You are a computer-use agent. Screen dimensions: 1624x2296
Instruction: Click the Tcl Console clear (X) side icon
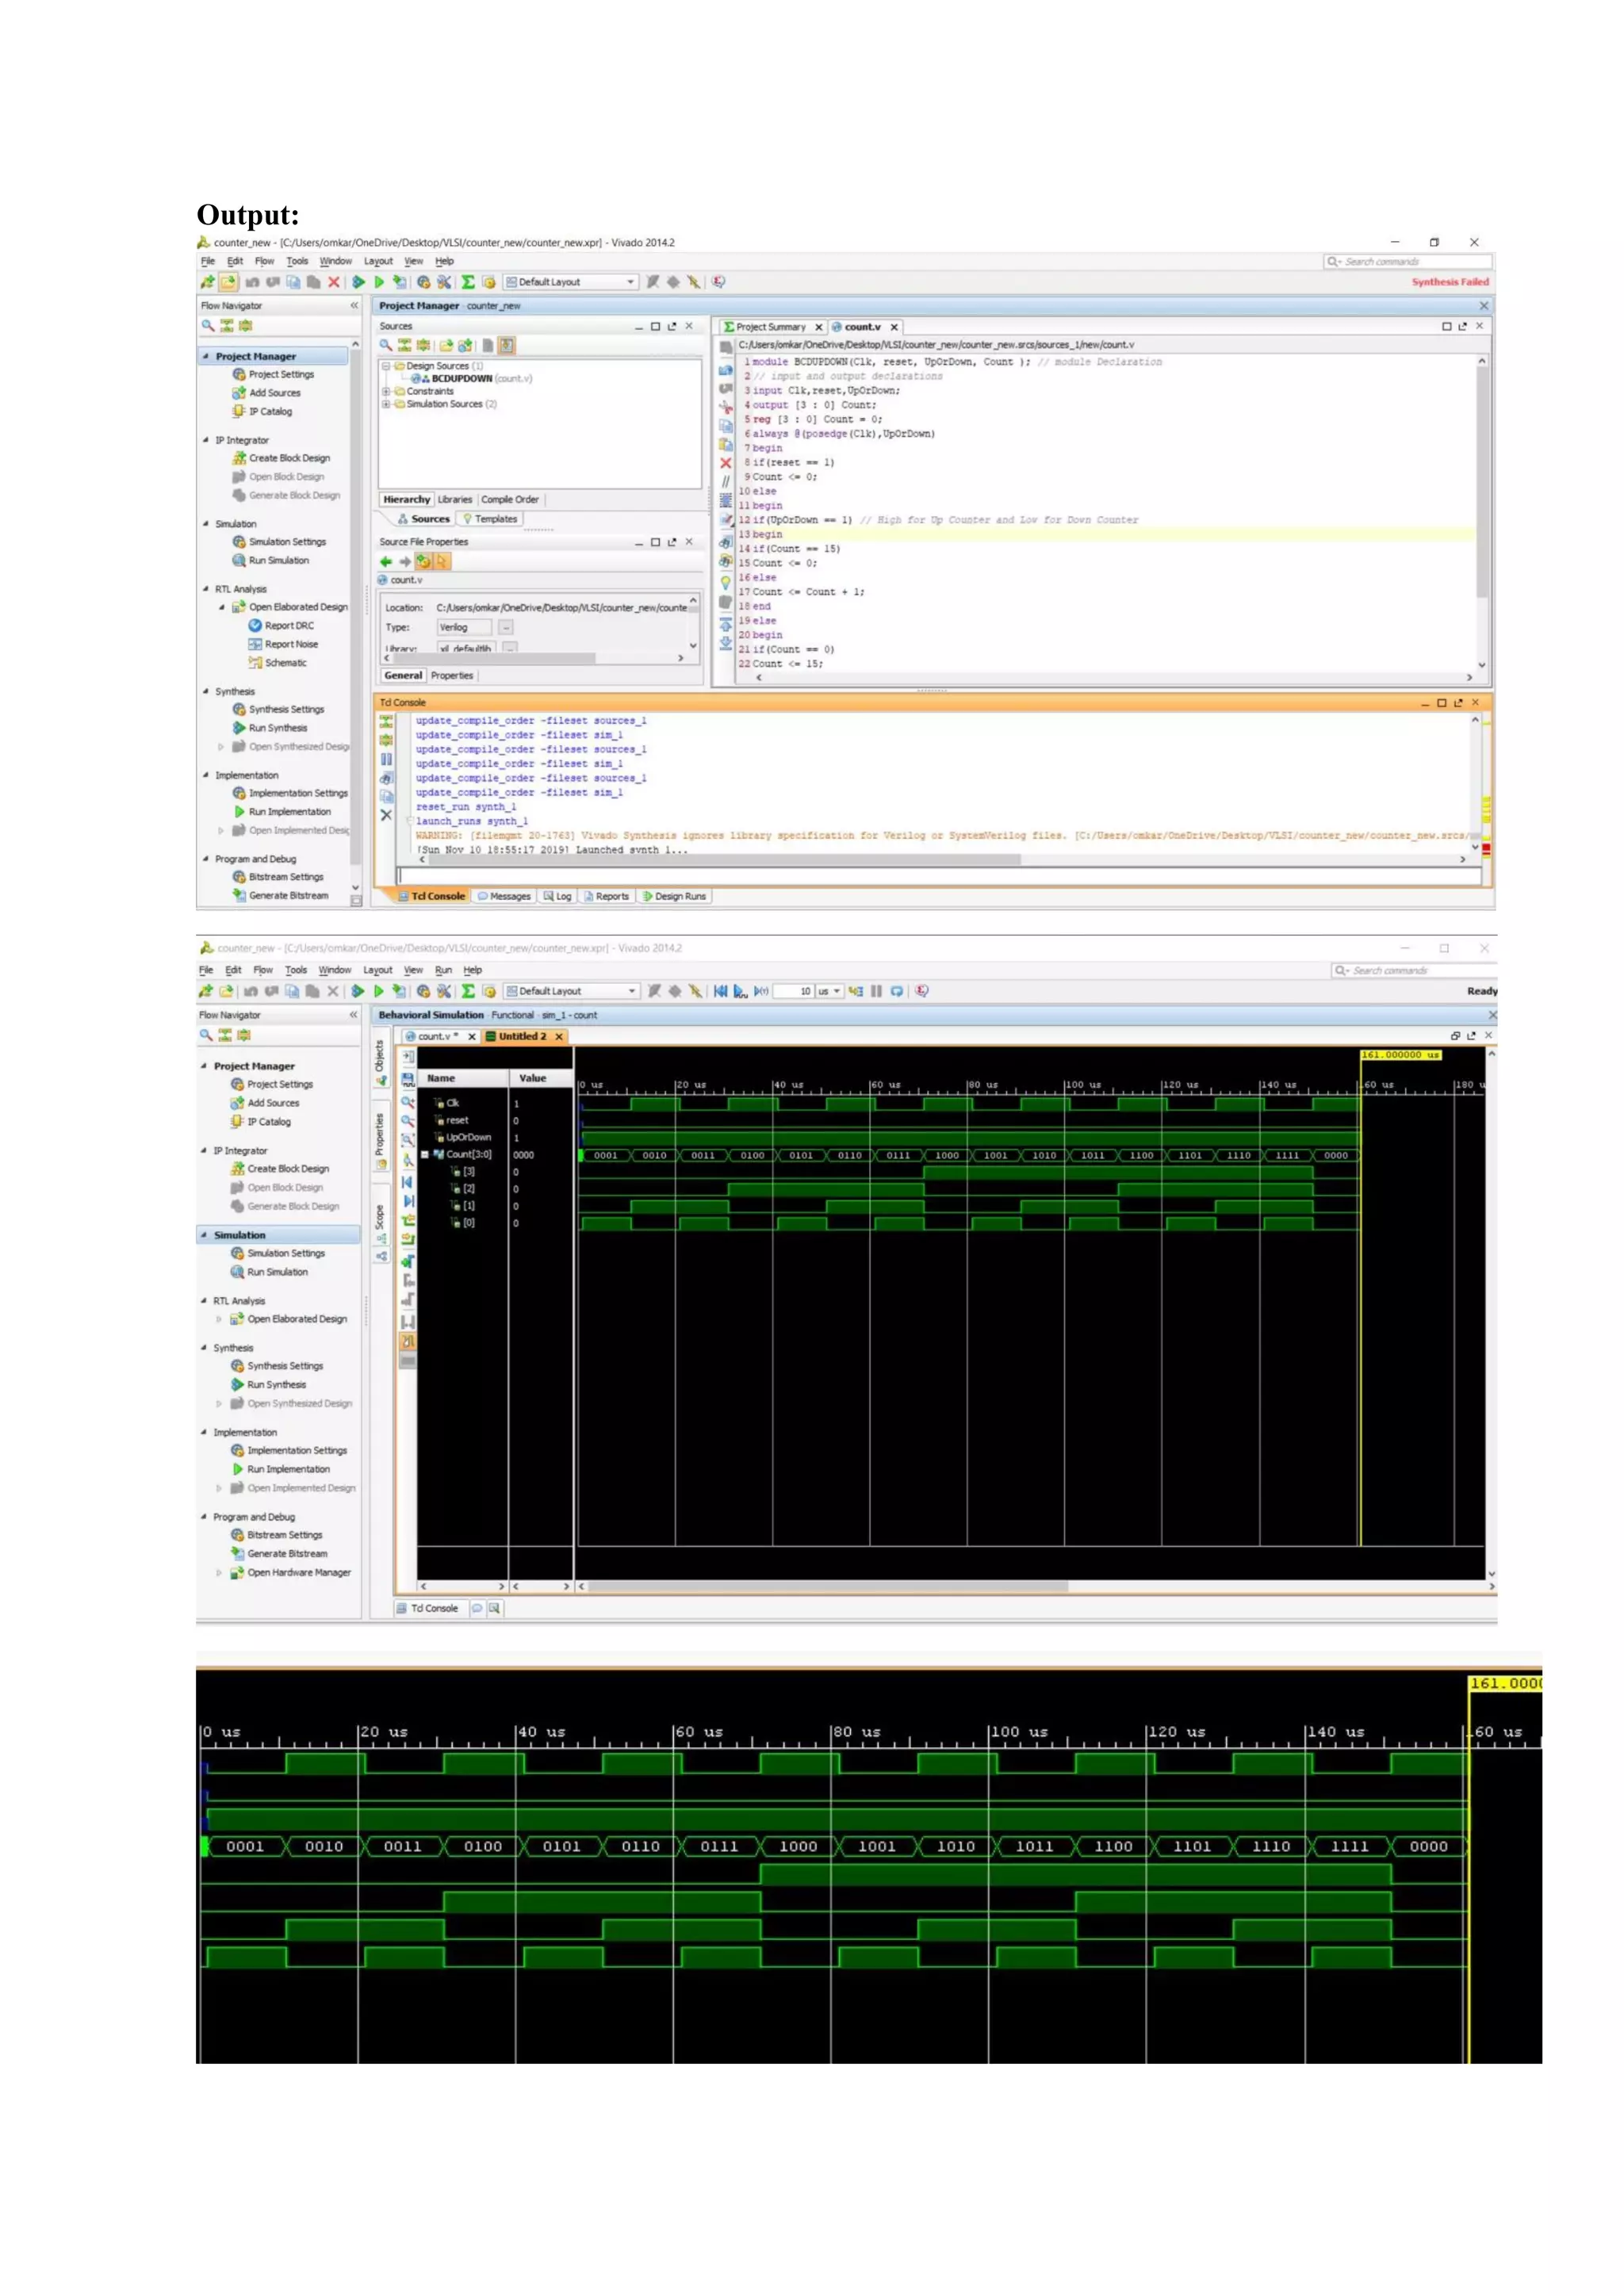click(386, 815)
